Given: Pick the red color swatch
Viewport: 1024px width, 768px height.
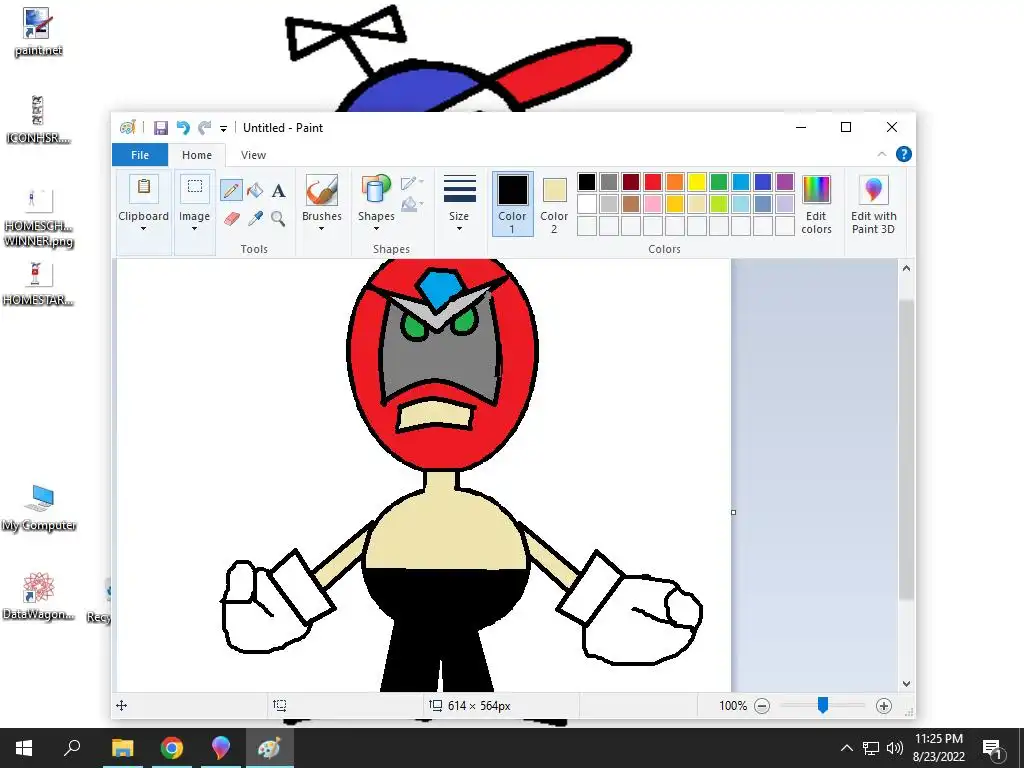Looking at the screenshot, I should click(x=653, y=182).
